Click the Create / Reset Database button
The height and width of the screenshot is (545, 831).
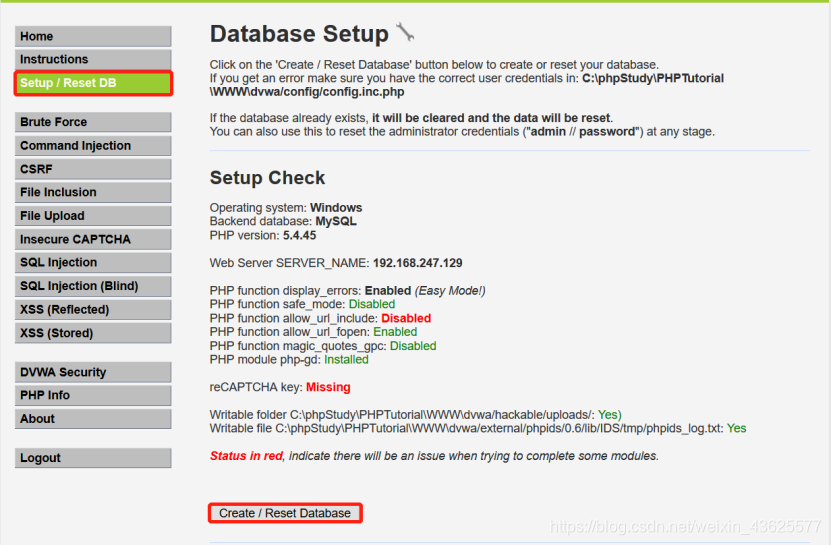pyautogui.click(x=285, y=513)
